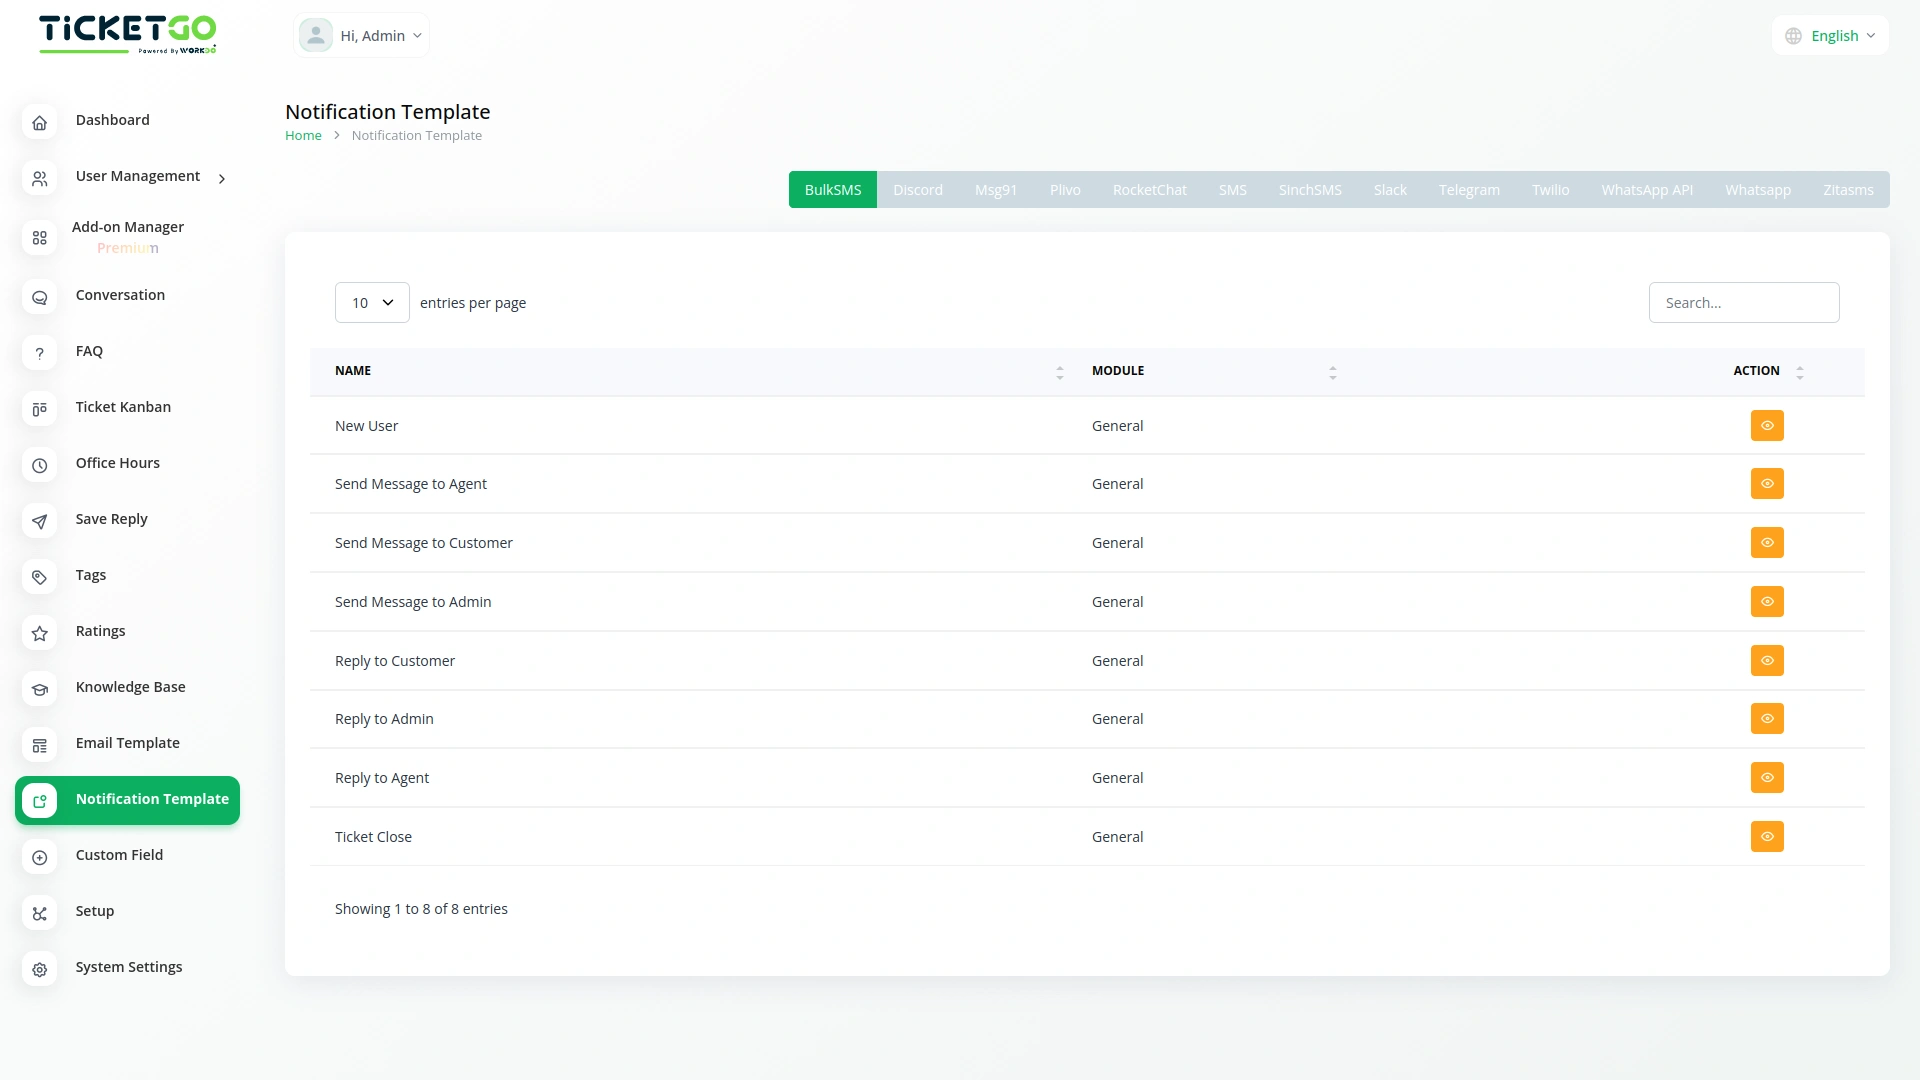This screenshot has width=1920, height=1080.
Task: Click the Search input field
Action: [1743, 303]
